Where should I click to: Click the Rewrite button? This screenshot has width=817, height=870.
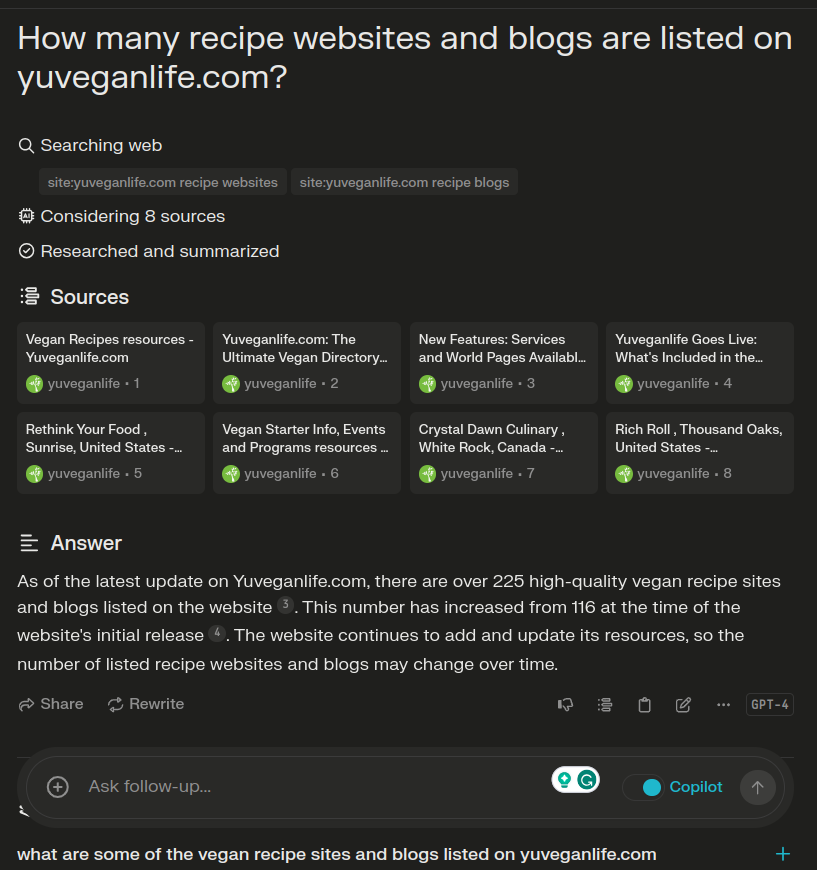(x=145, y=704)
